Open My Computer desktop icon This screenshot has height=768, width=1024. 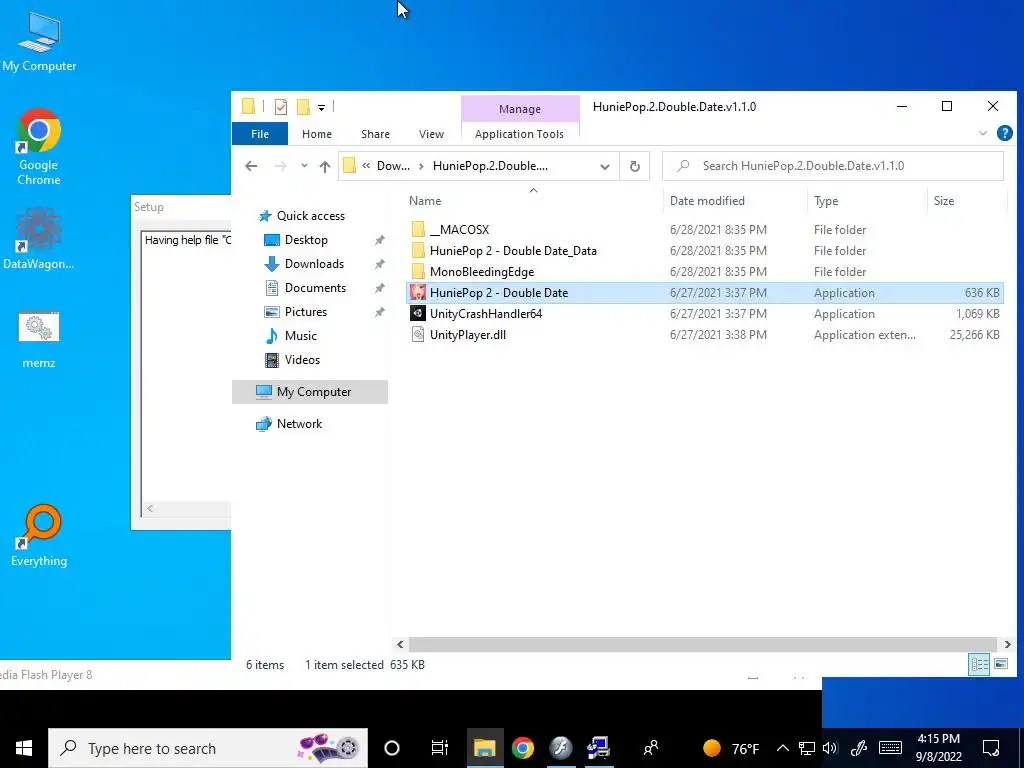(39, 42)
